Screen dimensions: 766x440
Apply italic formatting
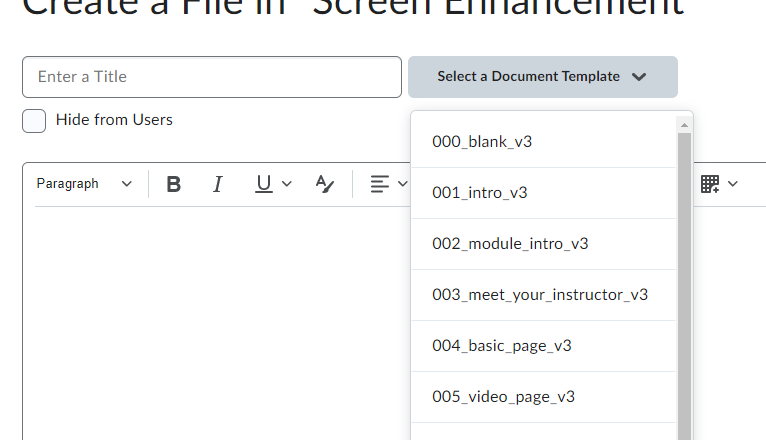coord(217,184)
